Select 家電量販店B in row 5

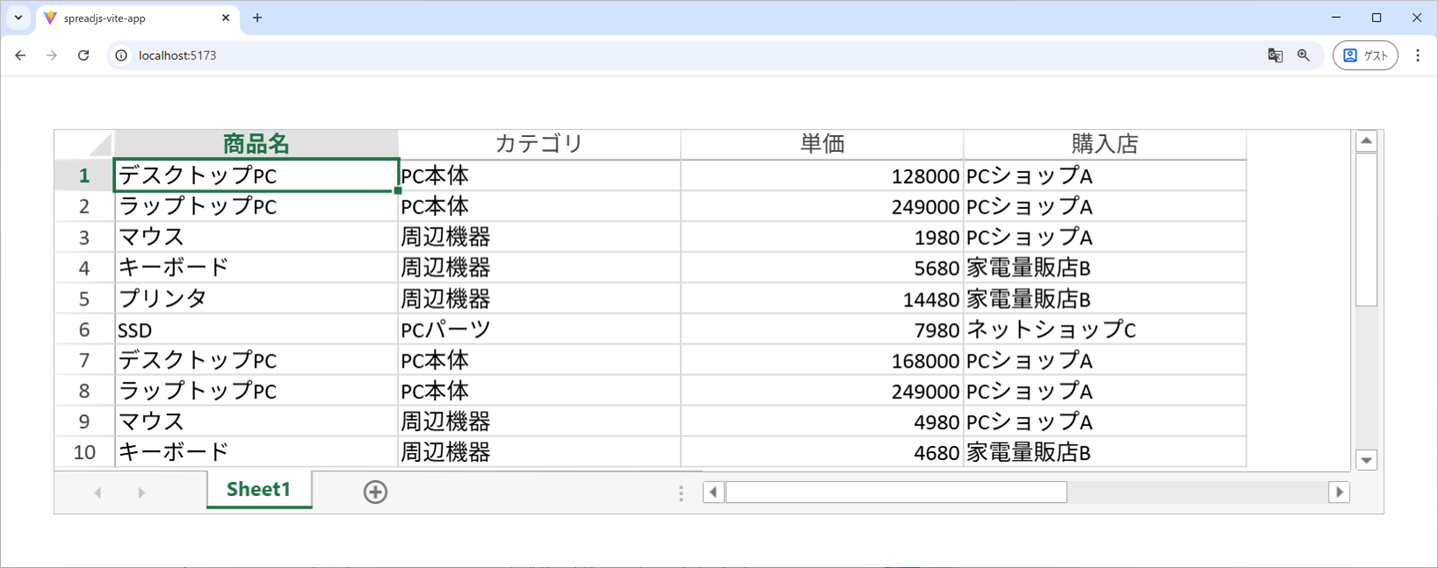click(x=1105, y=299)
